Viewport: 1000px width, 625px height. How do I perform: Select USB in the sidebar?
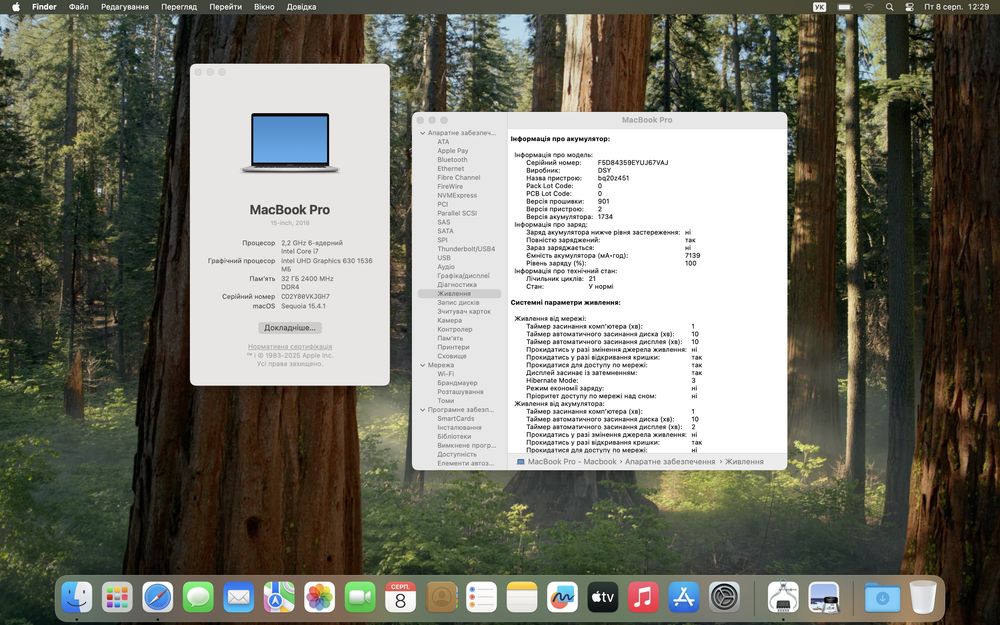[x=444, y=258]
